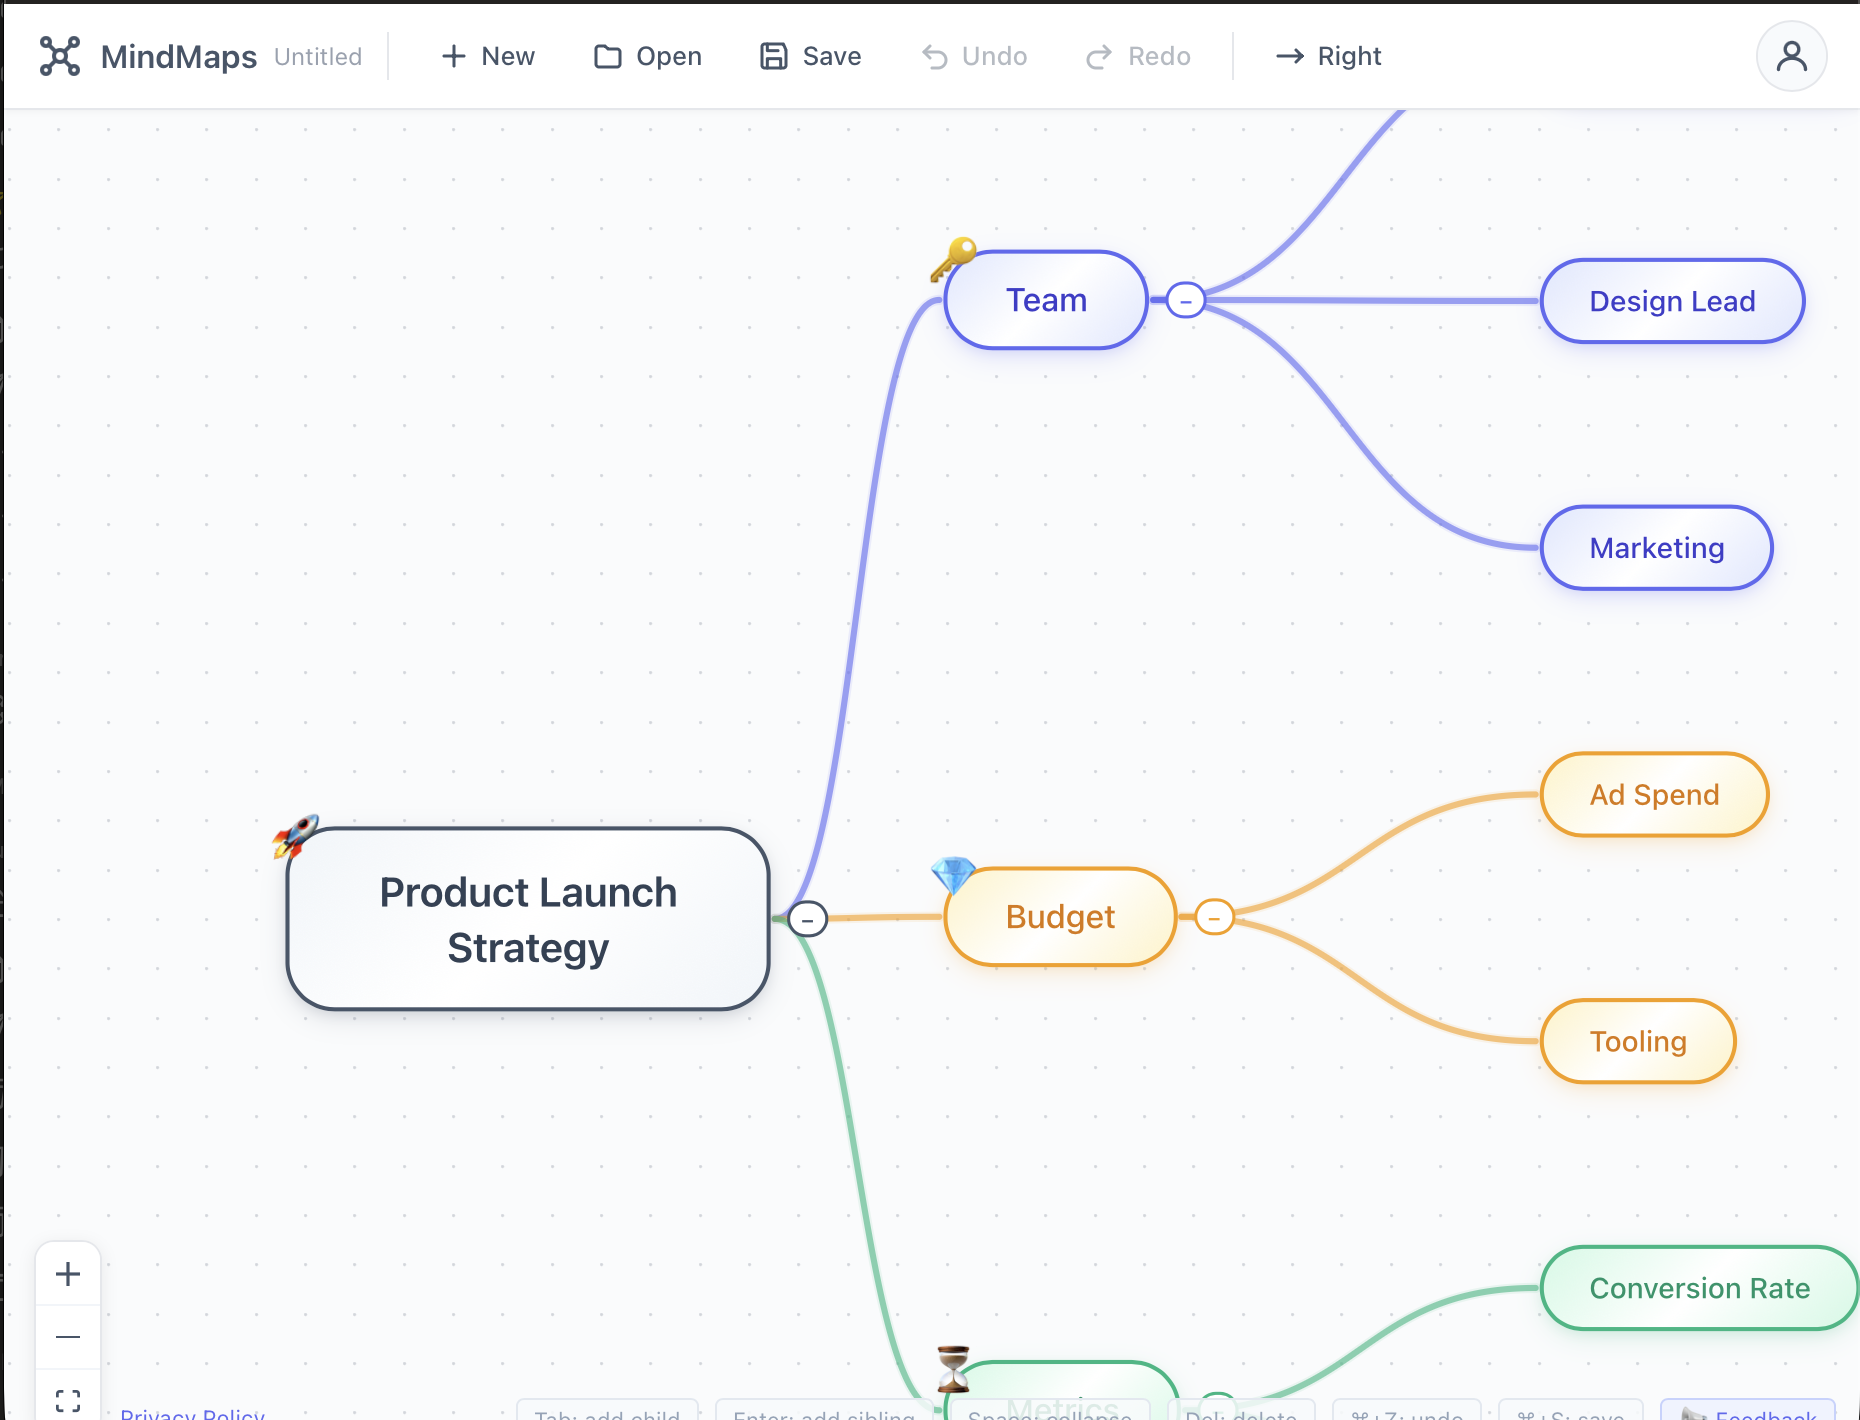This screenshot has height=1420, width=1860.
Task: Zoom out with the minus button
Action: [x=68, y=1337]
